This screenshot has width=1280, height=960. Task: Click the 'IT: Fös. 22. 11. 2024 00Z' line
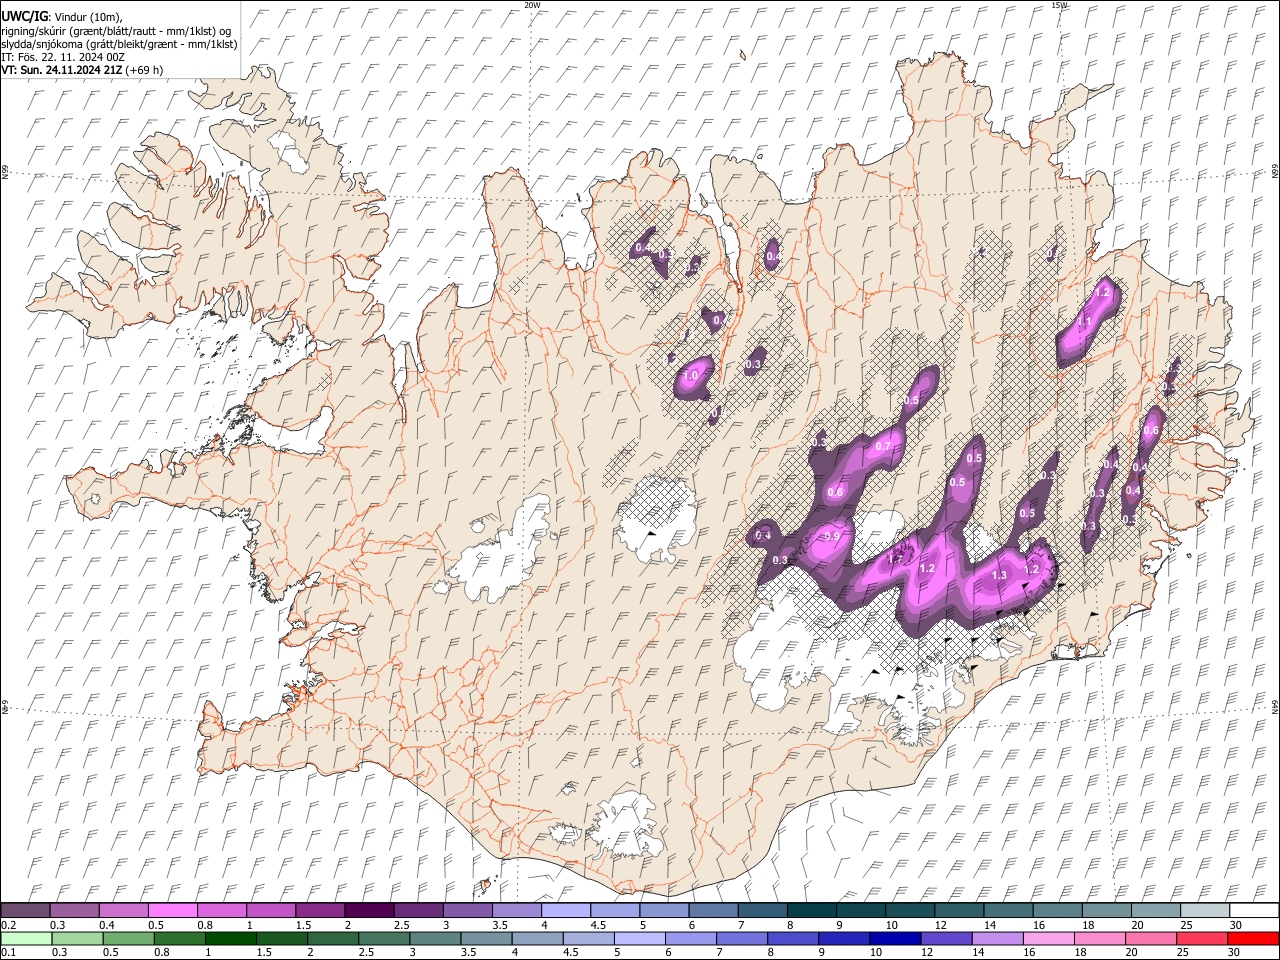tap(63, 57)
